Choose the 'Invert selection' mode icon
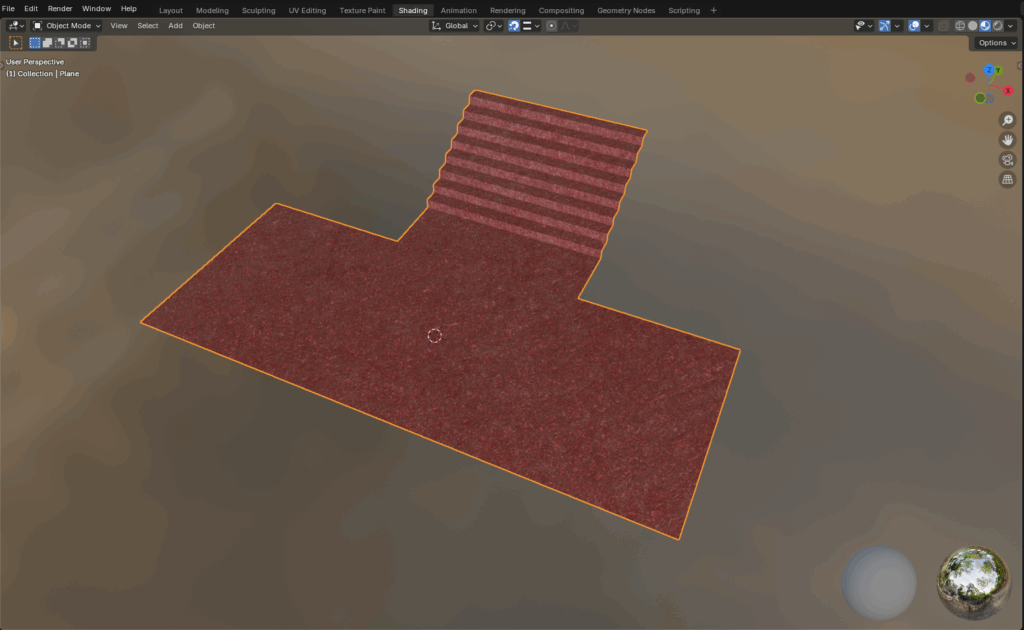 72,43
